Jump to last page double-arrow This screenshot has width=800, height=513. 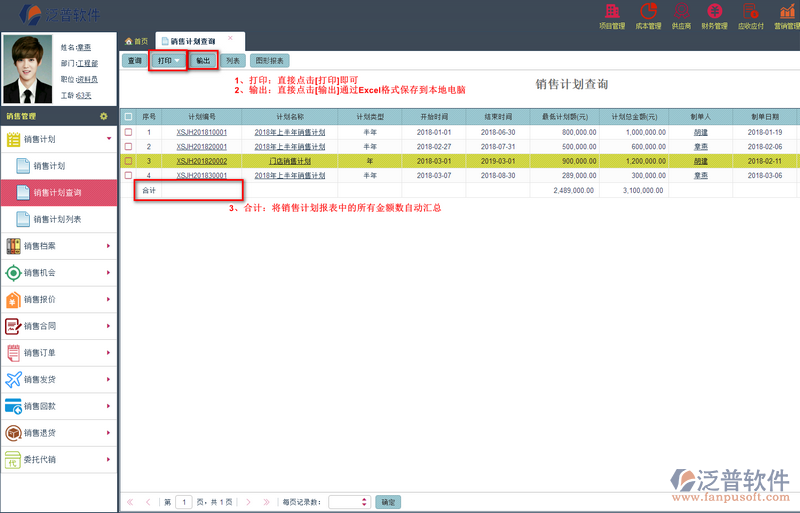coord(265,501)
